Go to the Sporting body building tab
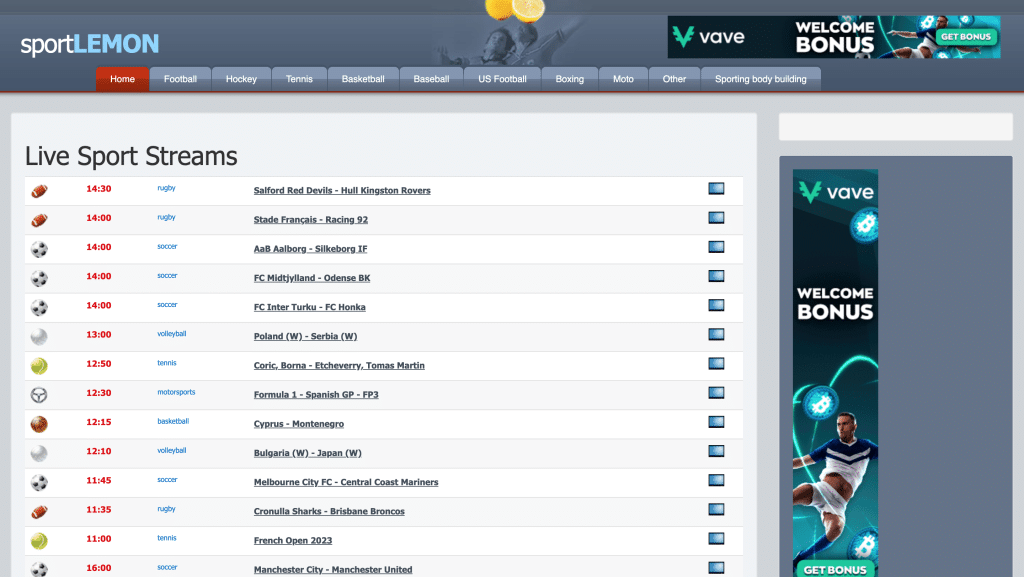The image size is (1024, 577). [760, 79]
